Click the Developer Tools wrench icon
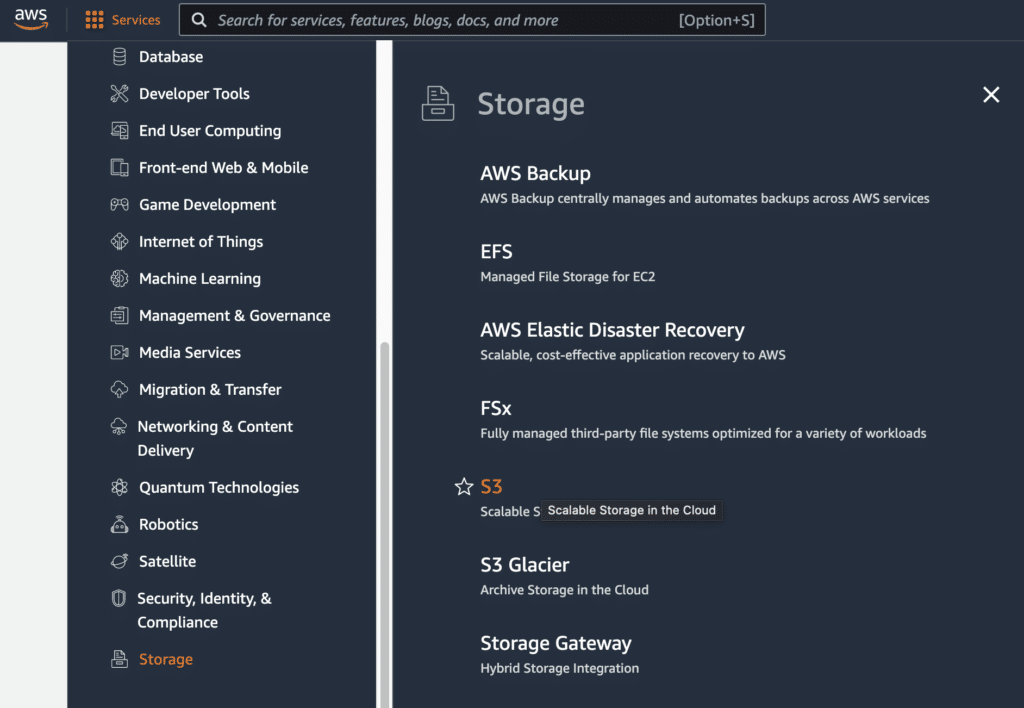The width and height of the screenshot is (1024, 708). point(120,94)
